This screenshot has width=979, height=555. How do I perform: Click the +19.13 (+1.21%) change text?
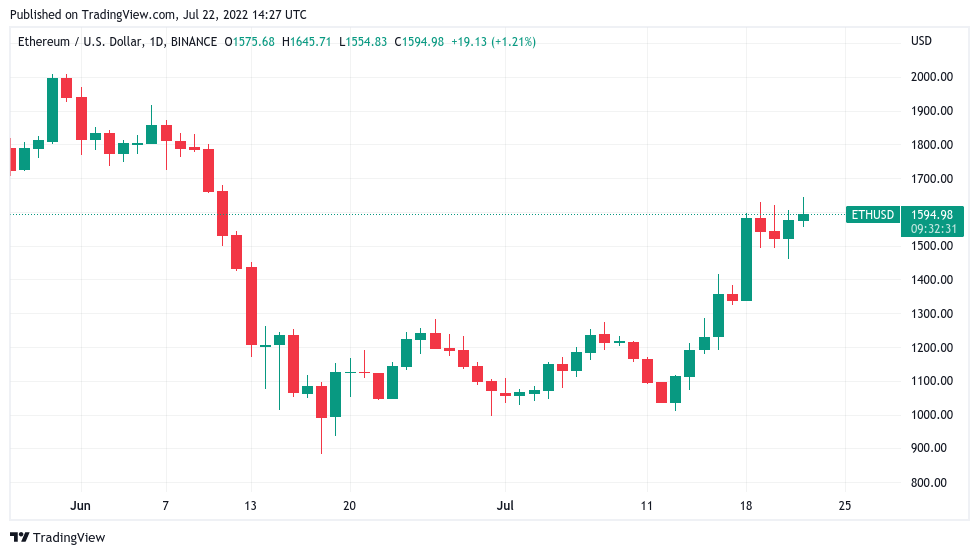click(494, 42)
